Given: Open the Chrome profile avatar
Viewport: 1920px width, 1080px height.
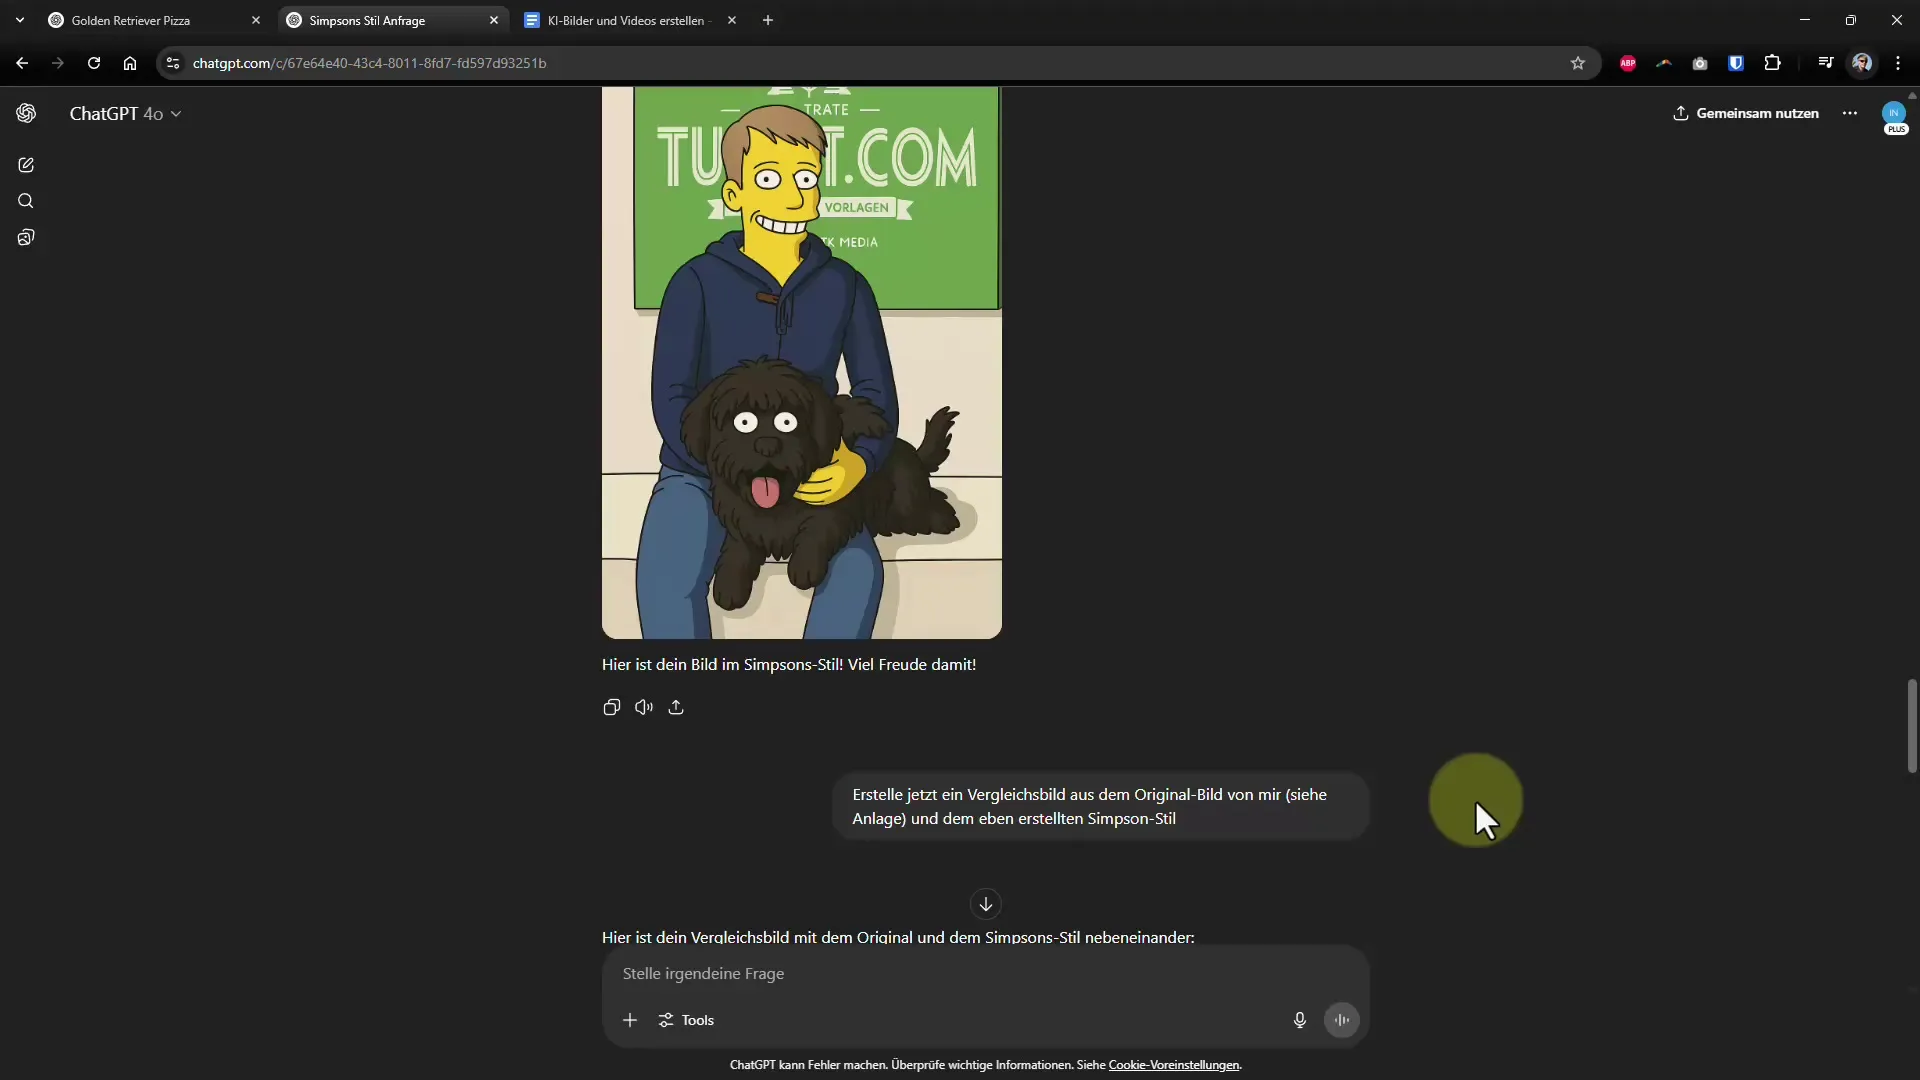Looking at the screenshot, I should tap(1862, 63).
